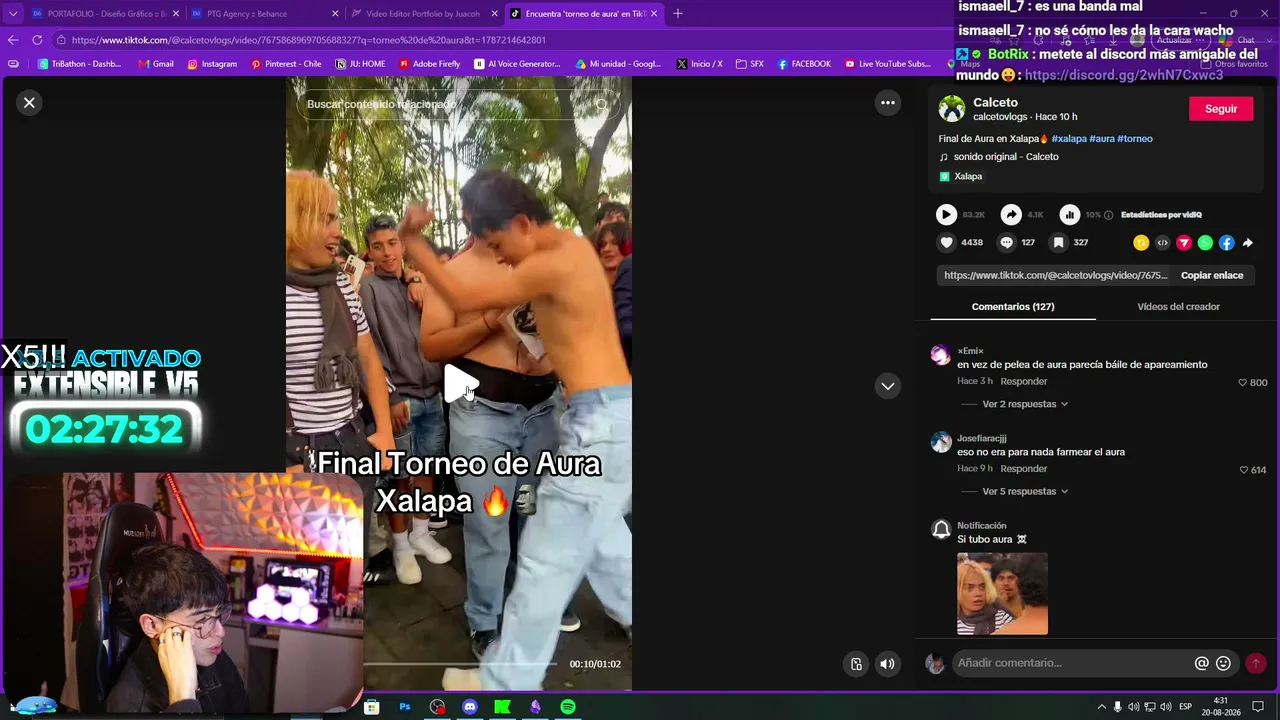
Task: Post the comment with red arrow button
Action: click(1256, 663)
